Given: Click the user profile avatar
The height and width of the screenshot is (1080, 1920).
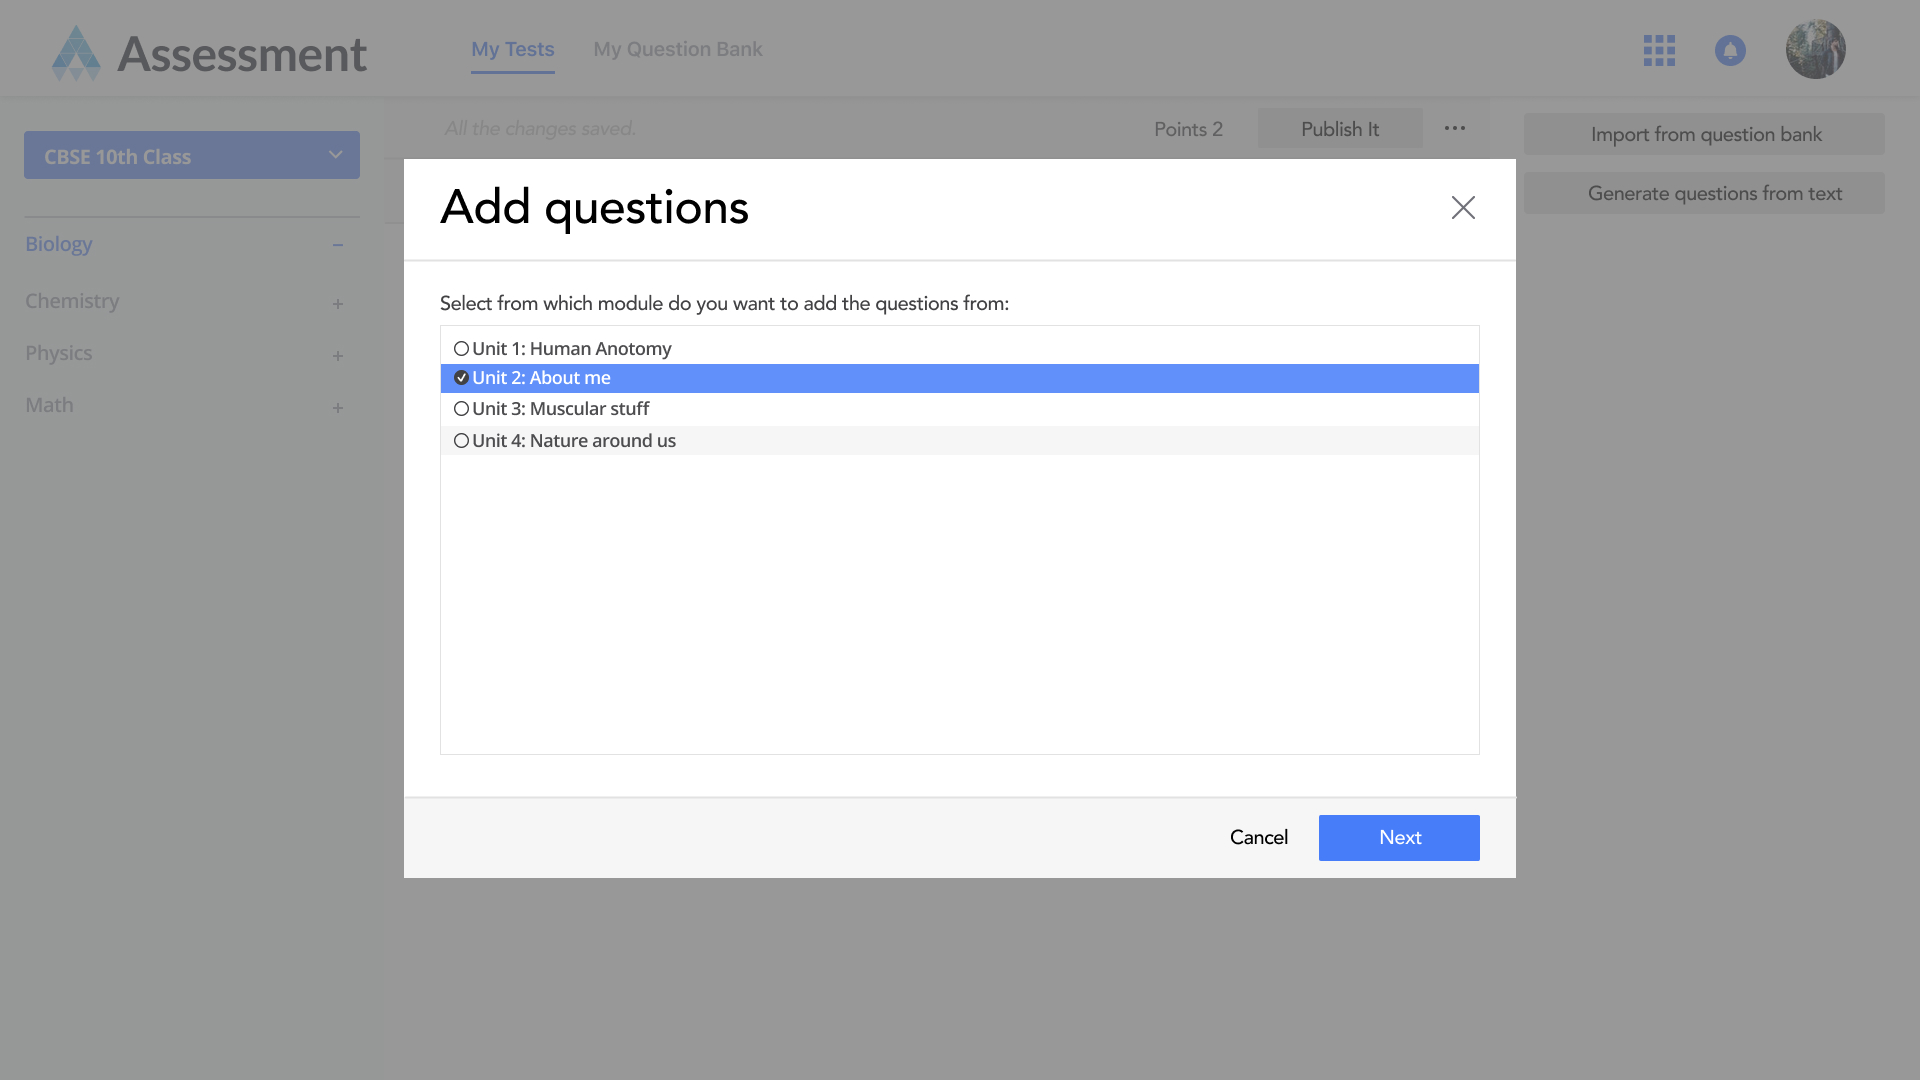Looking at the screenshot, I should click(1815, 49).
